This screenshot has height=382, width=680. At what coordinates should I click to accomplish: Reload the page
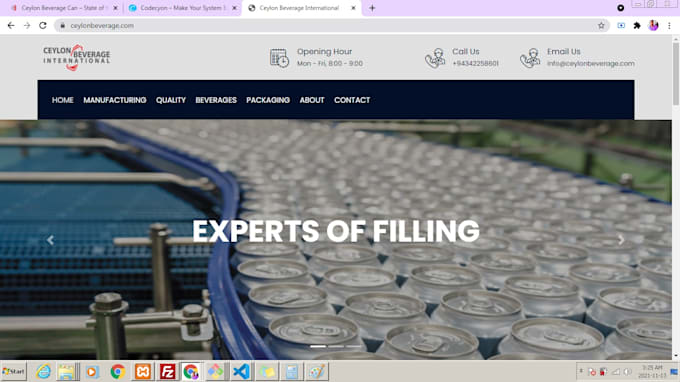point(42,26)
